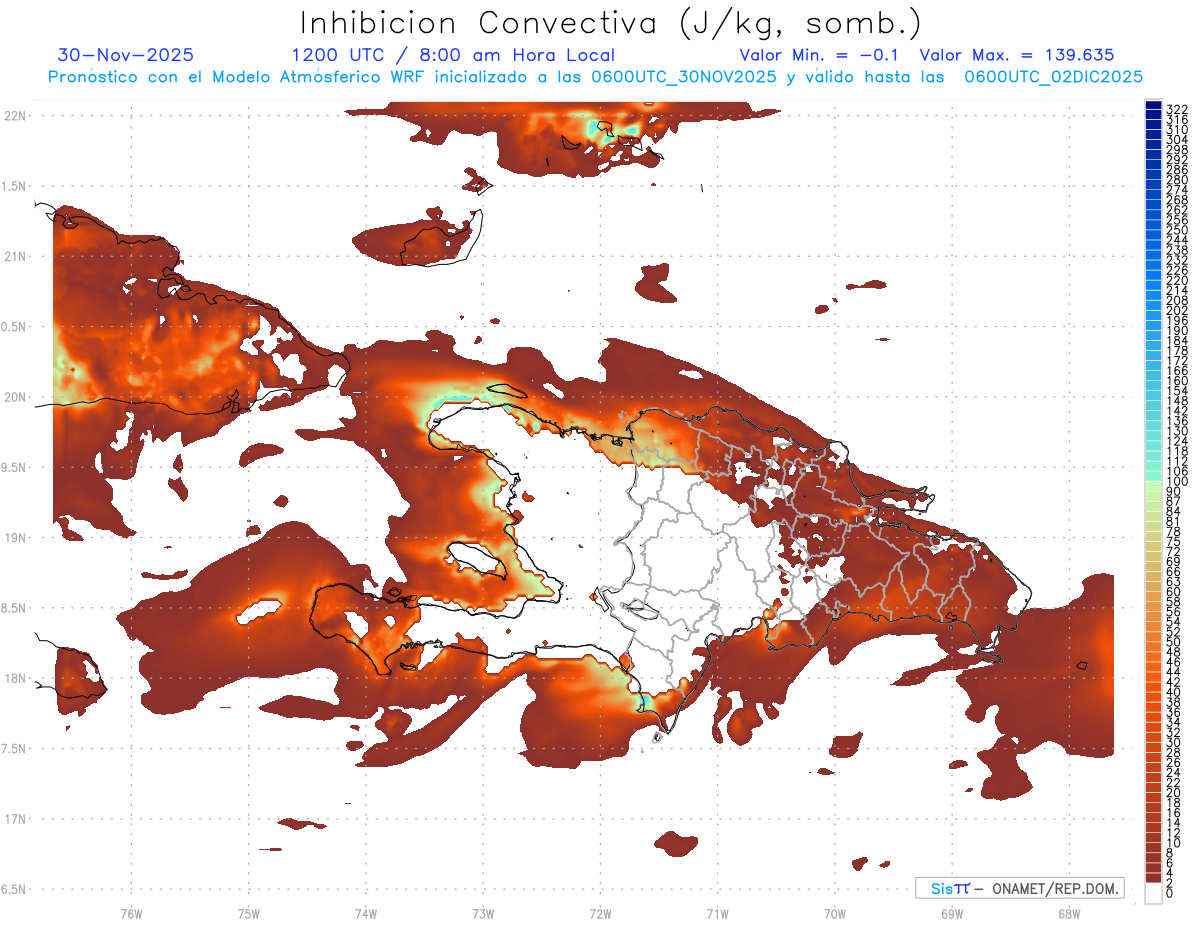Click the longitude label "68W"

[1069, 913]
